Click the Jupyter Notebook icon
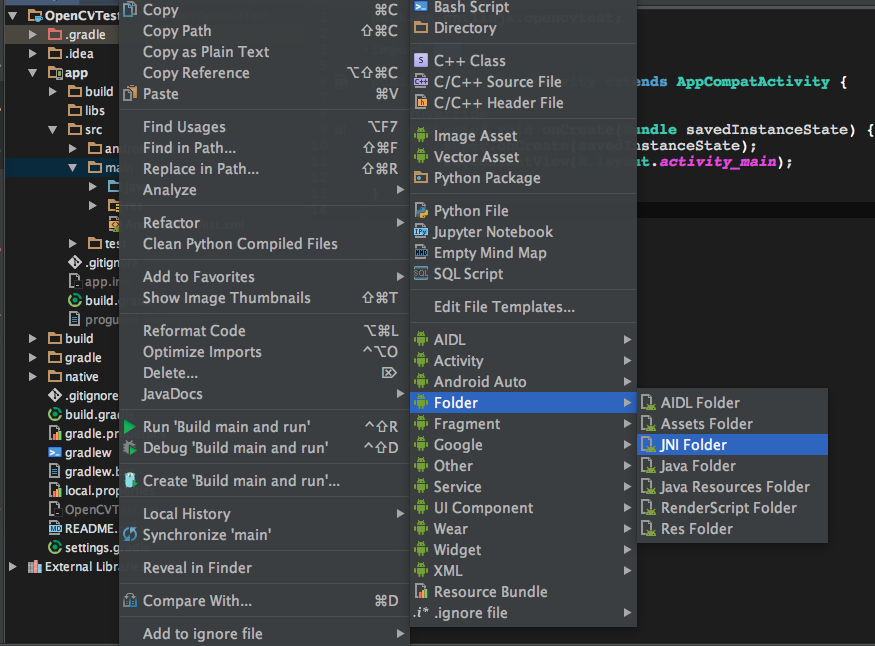Viewport: 875px width, 646px height. pos(421,232)
